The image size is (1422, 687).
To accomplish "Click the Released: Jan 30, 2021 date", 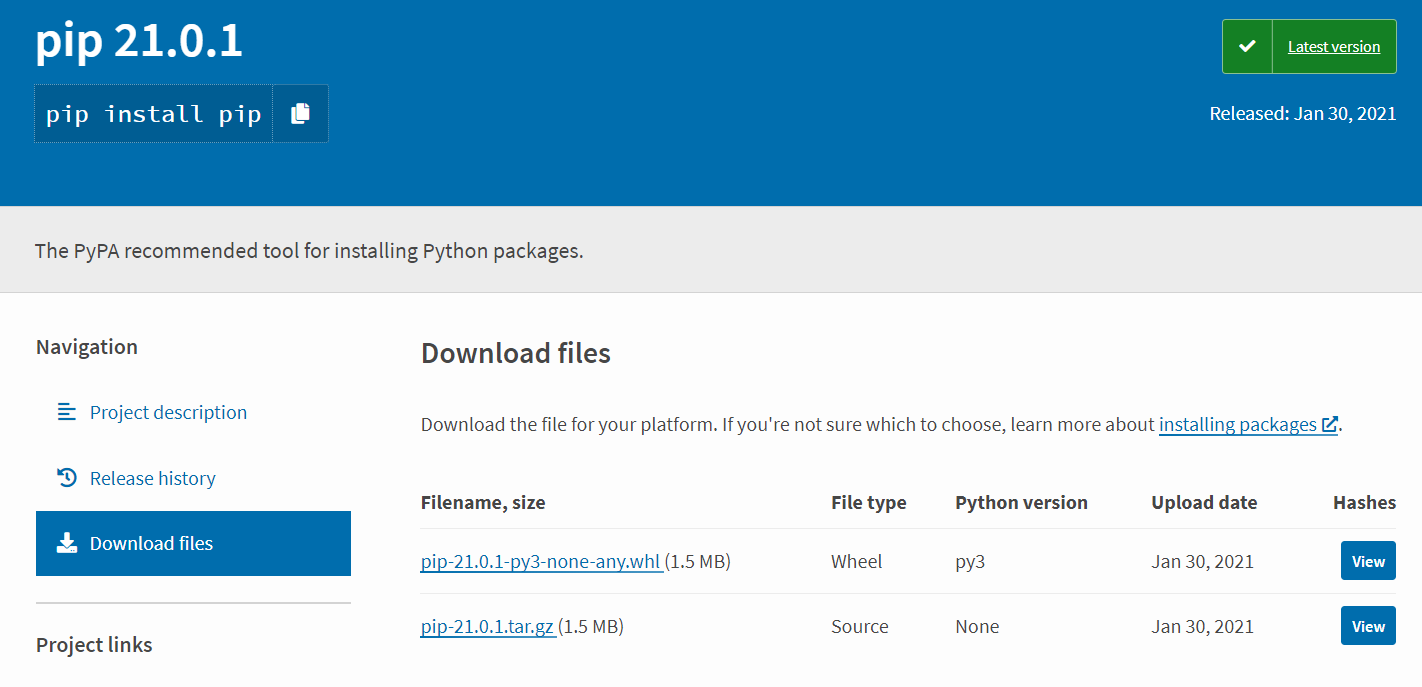I will coord(1302,113).
